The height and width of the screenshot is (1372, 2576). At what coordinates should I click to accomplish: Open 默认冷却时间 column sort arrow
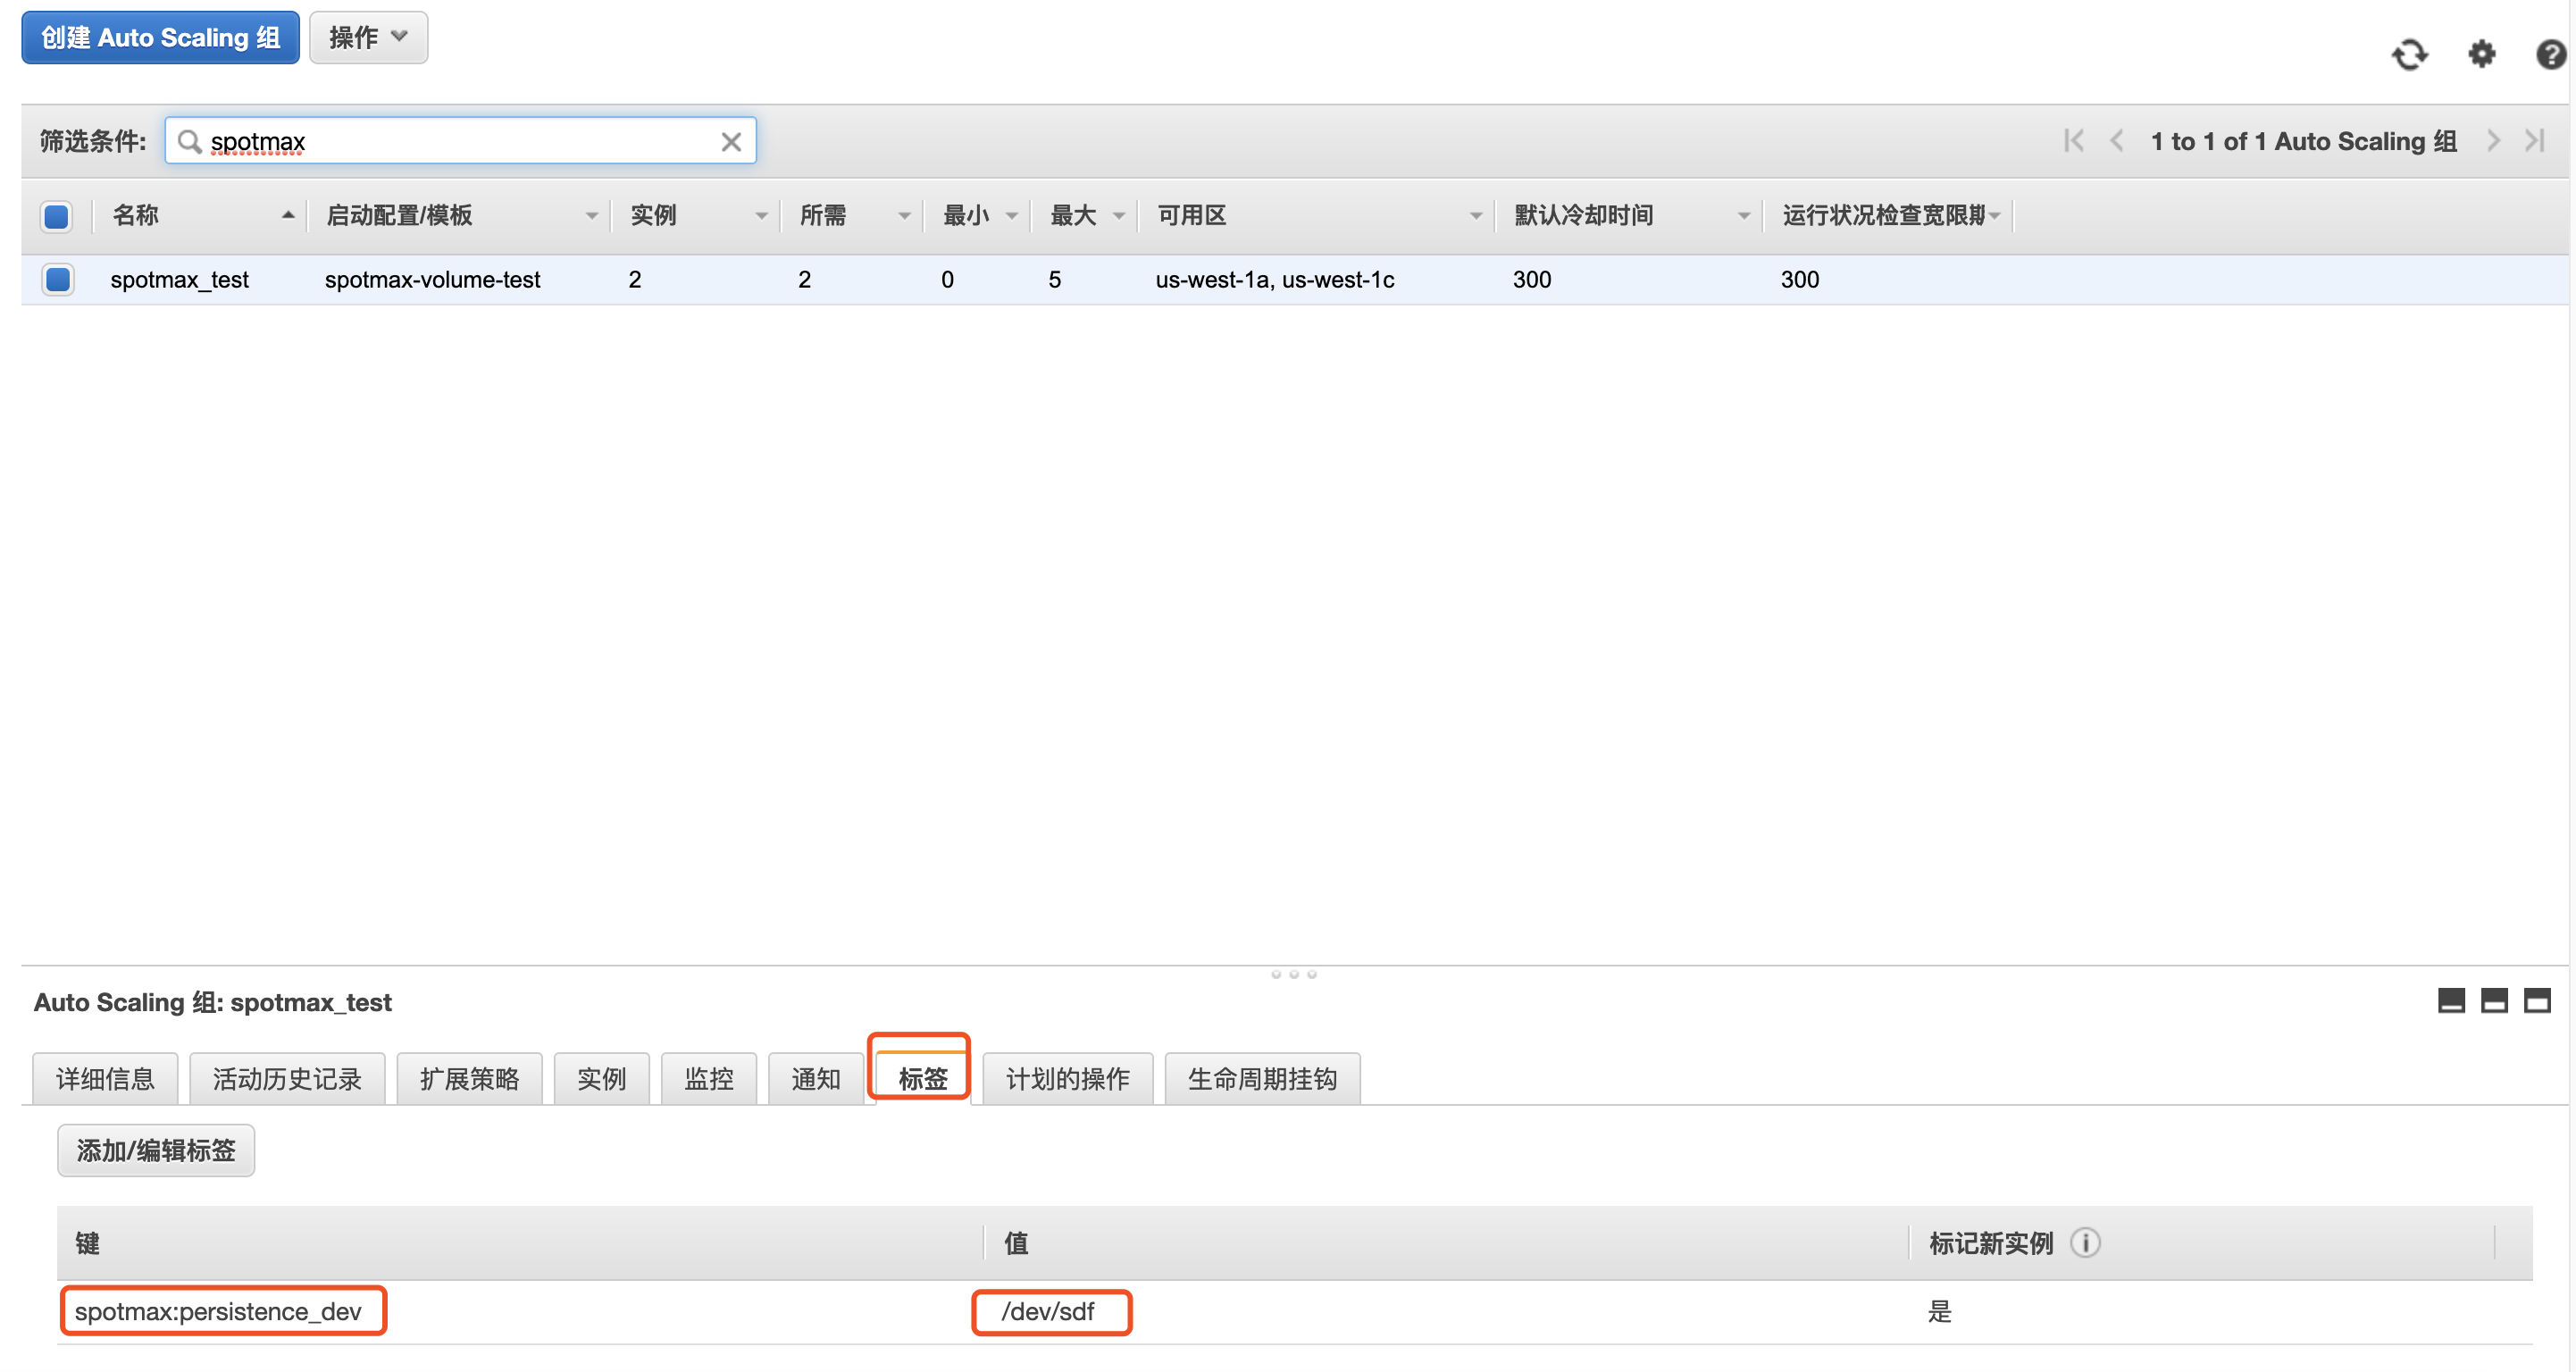1743,216
